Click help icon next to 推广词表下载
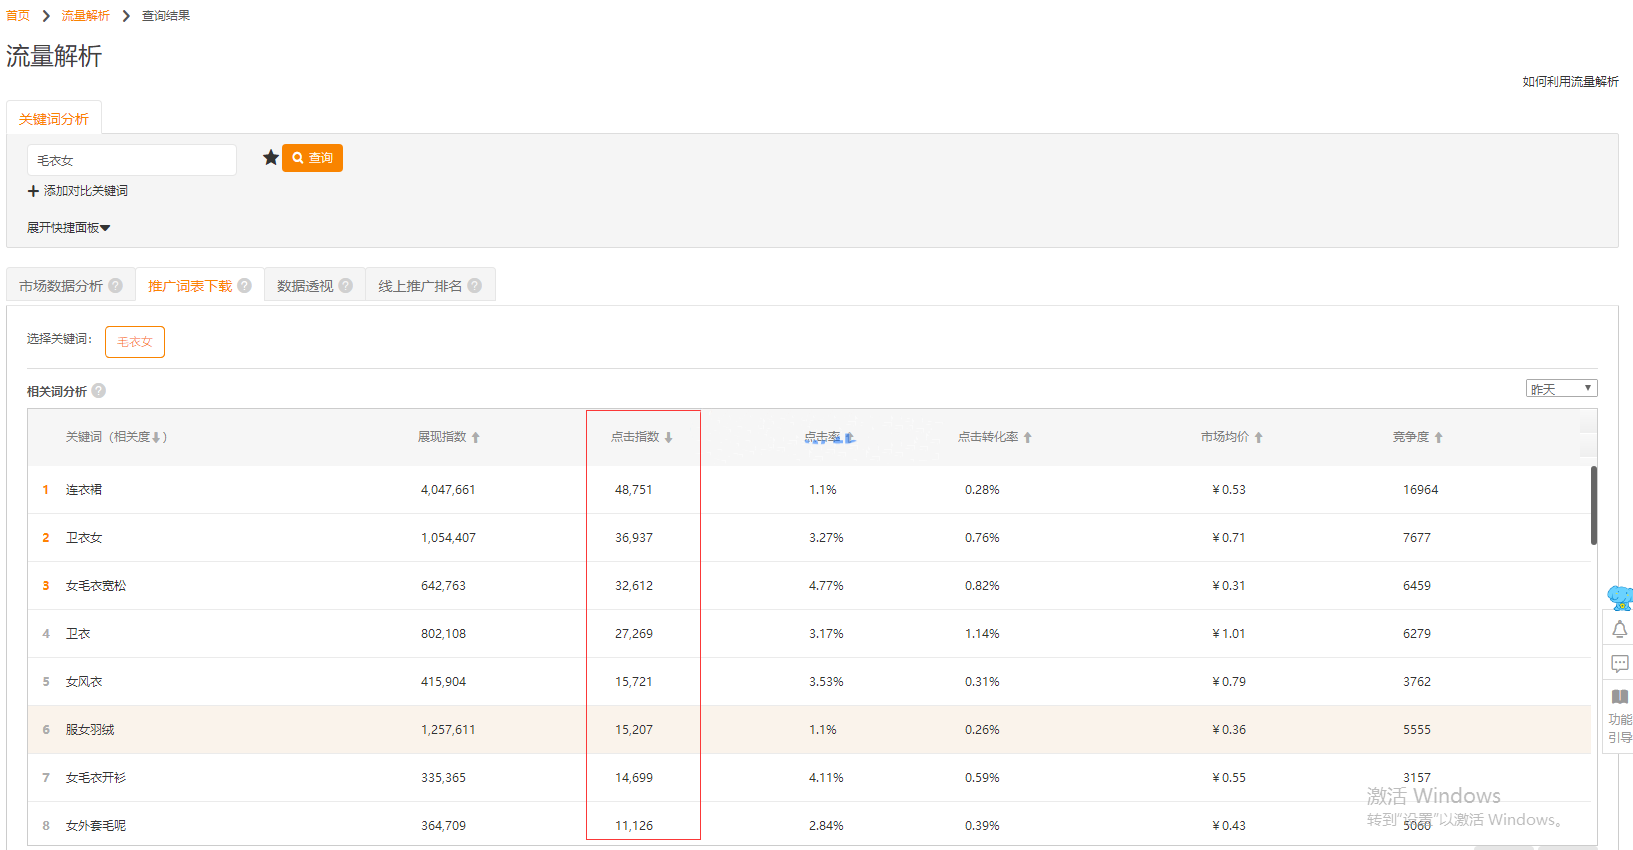Screen dimensions: 1633x850 [245, 285]
